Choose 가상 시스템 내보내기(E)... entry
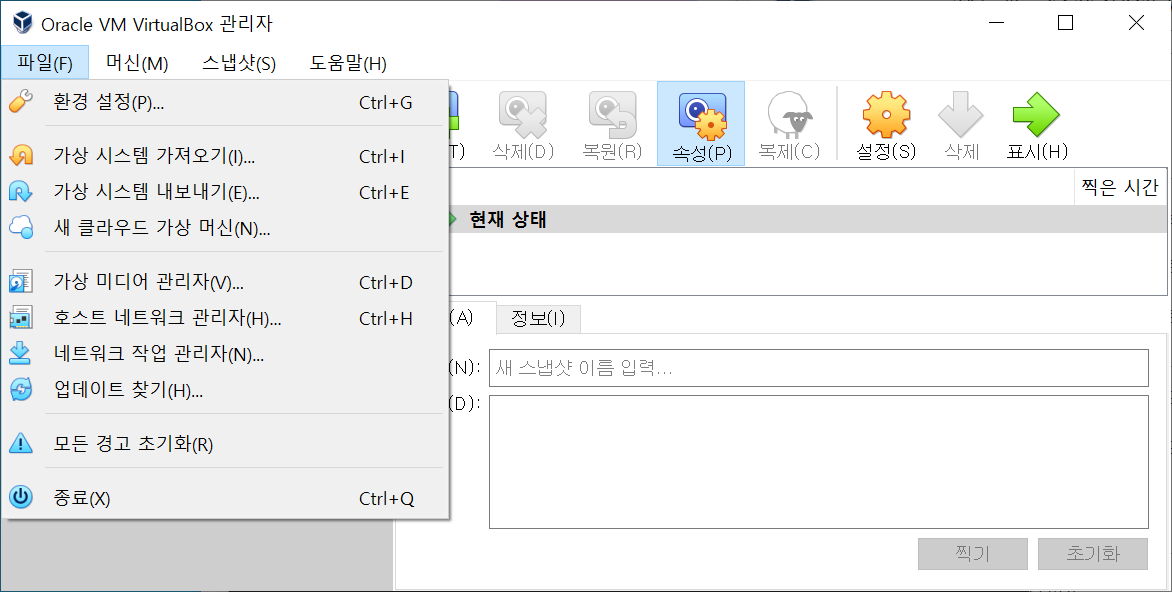The width and height of the screenshot is (1172, 592). tap(225, 192)
